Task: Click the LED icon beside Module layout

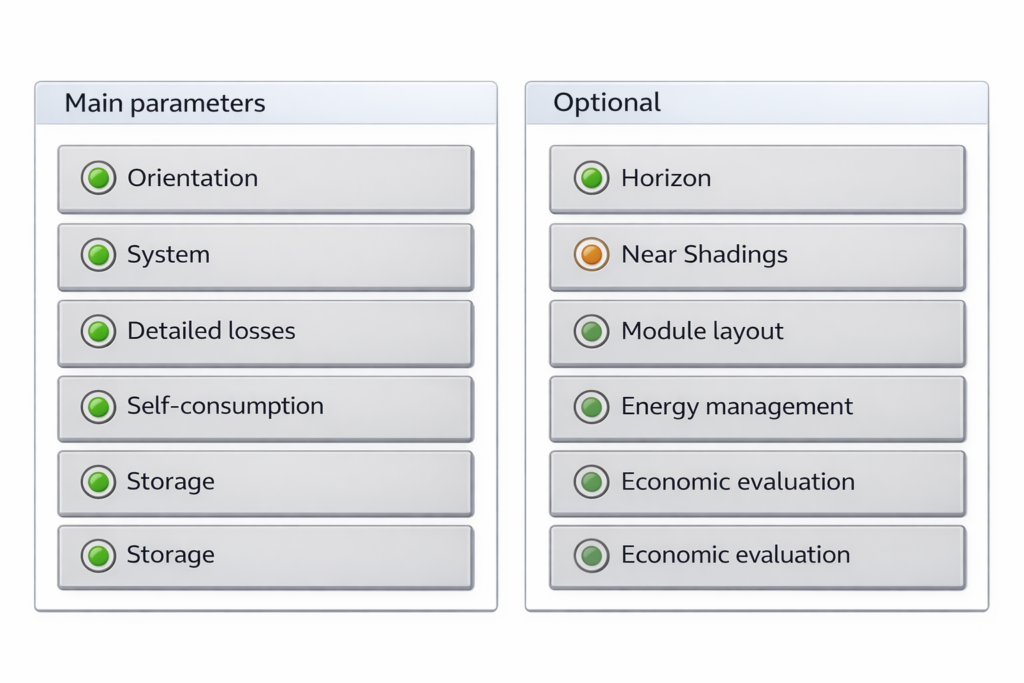Action: [591, 331]
